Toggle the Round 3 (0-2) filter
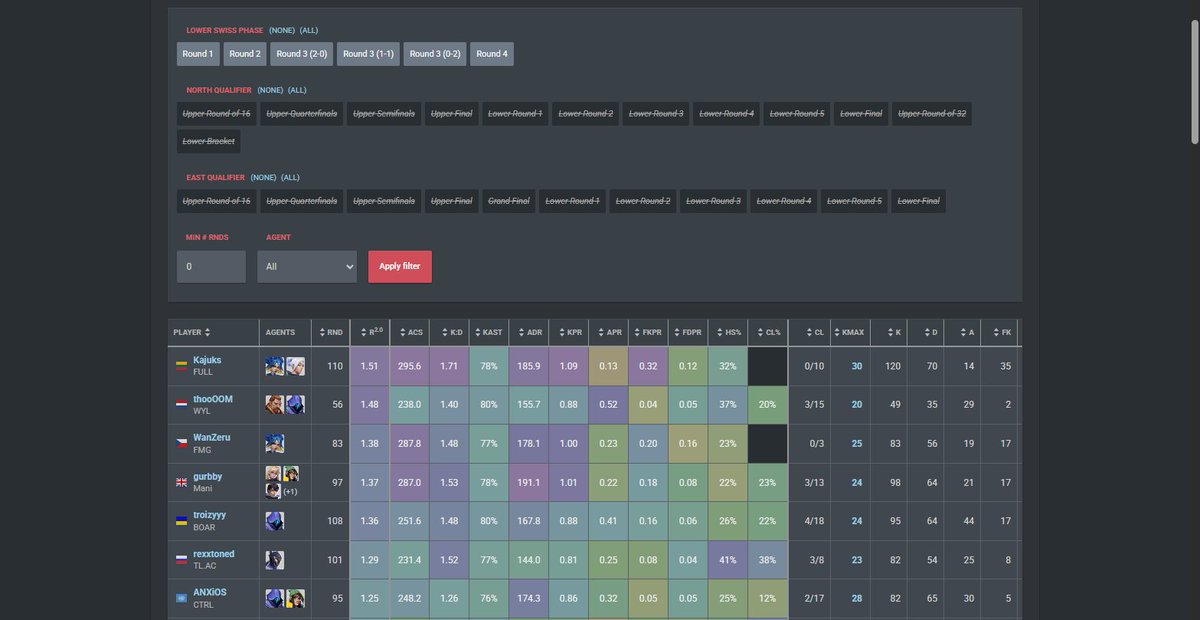This screenshot has width=1200, height=620. (x=435, y=54)
